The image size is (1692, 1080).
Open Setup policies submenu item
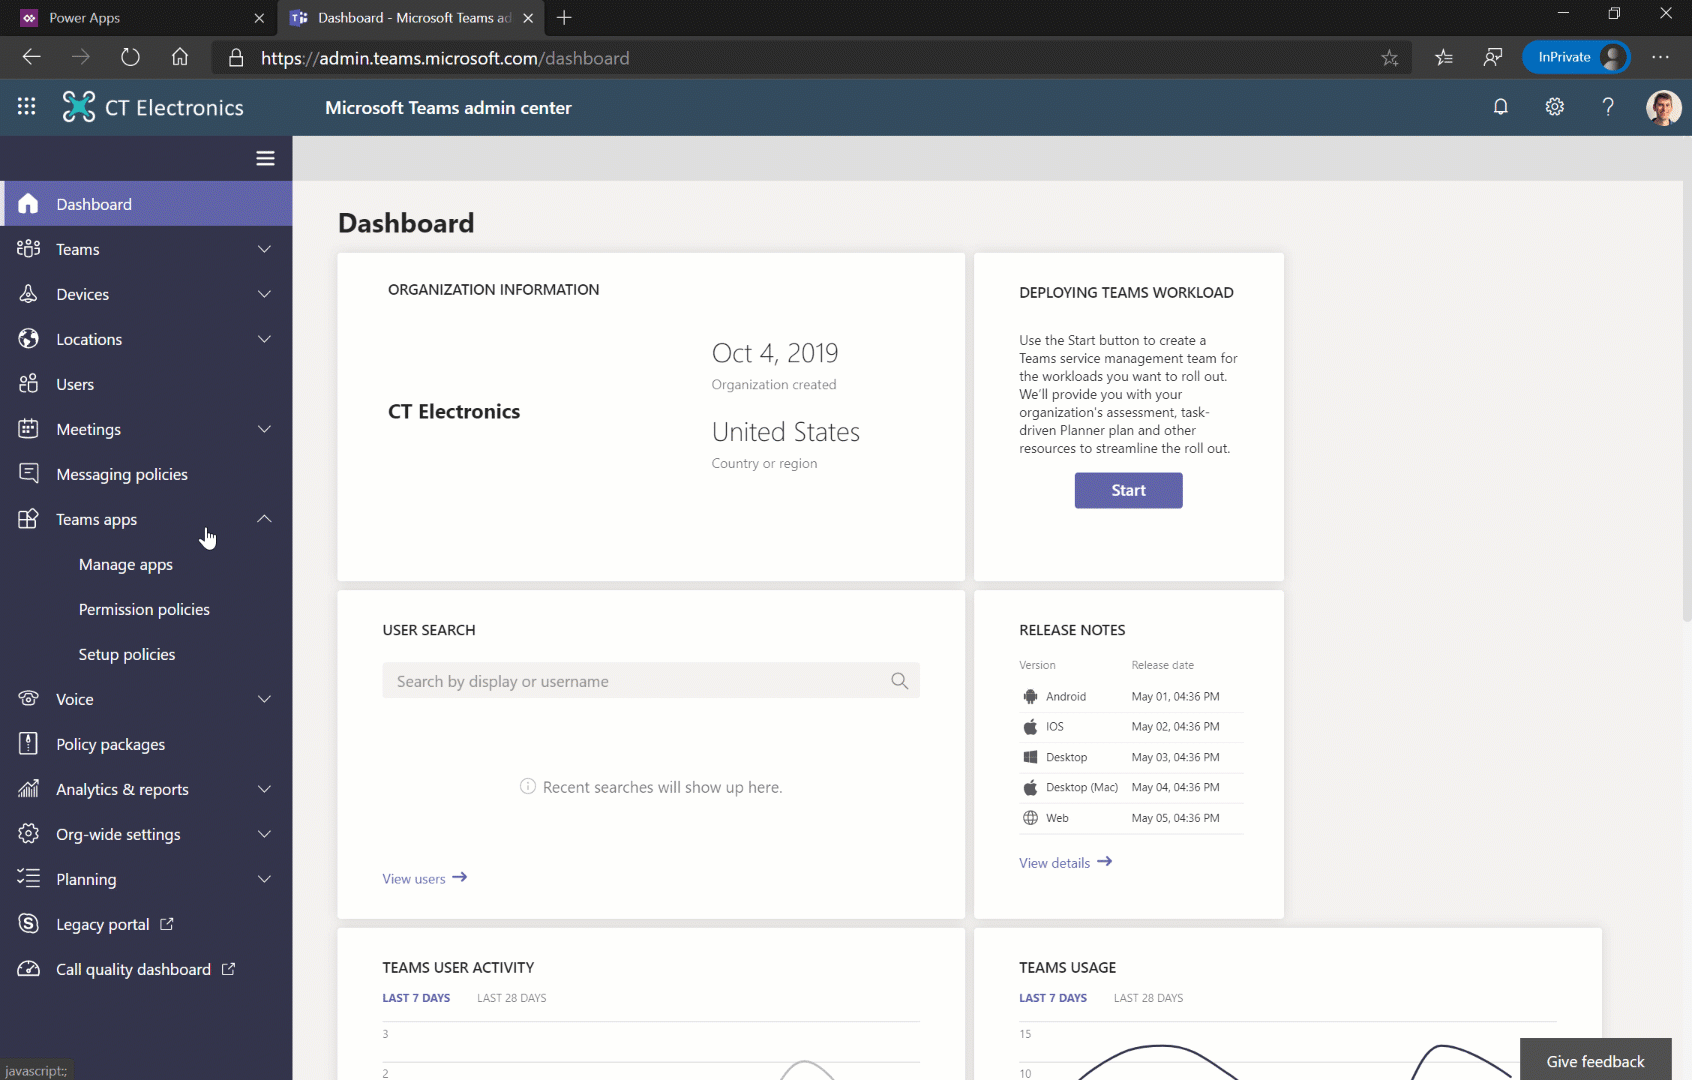[x=127, y=654]
